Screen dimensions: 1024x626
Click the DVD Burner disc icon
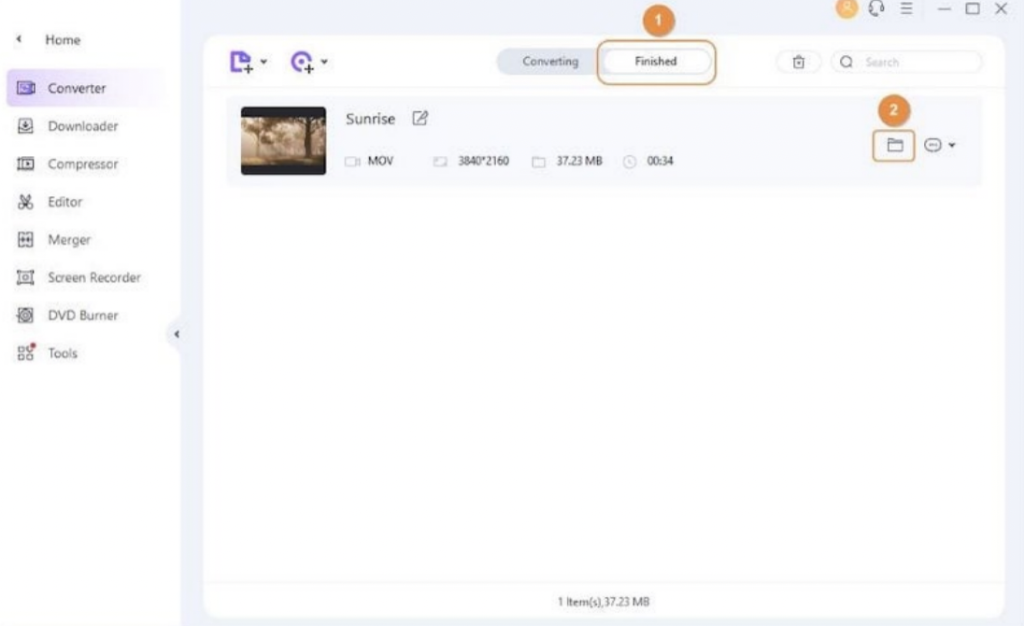coord(25,315)
